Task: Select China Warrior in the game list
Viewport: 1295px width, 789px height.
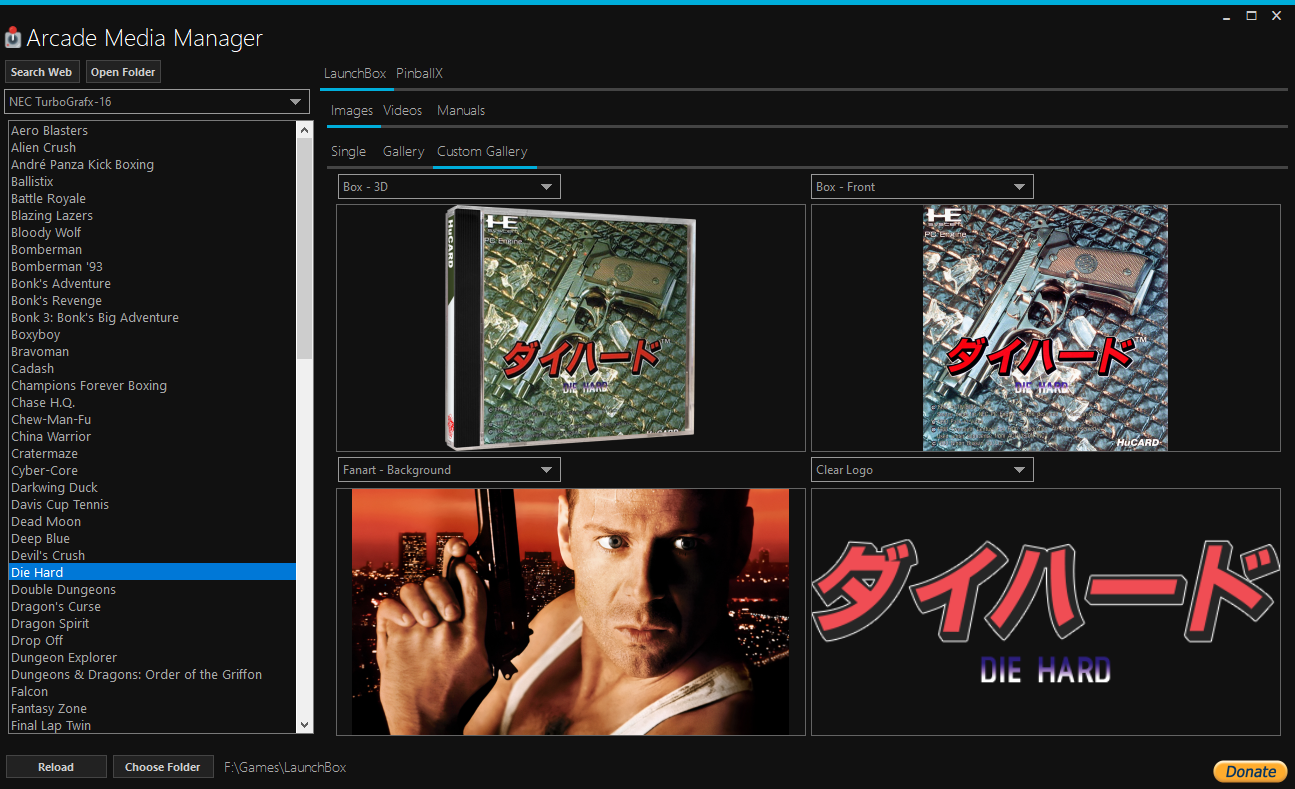Action: point(152,437)
